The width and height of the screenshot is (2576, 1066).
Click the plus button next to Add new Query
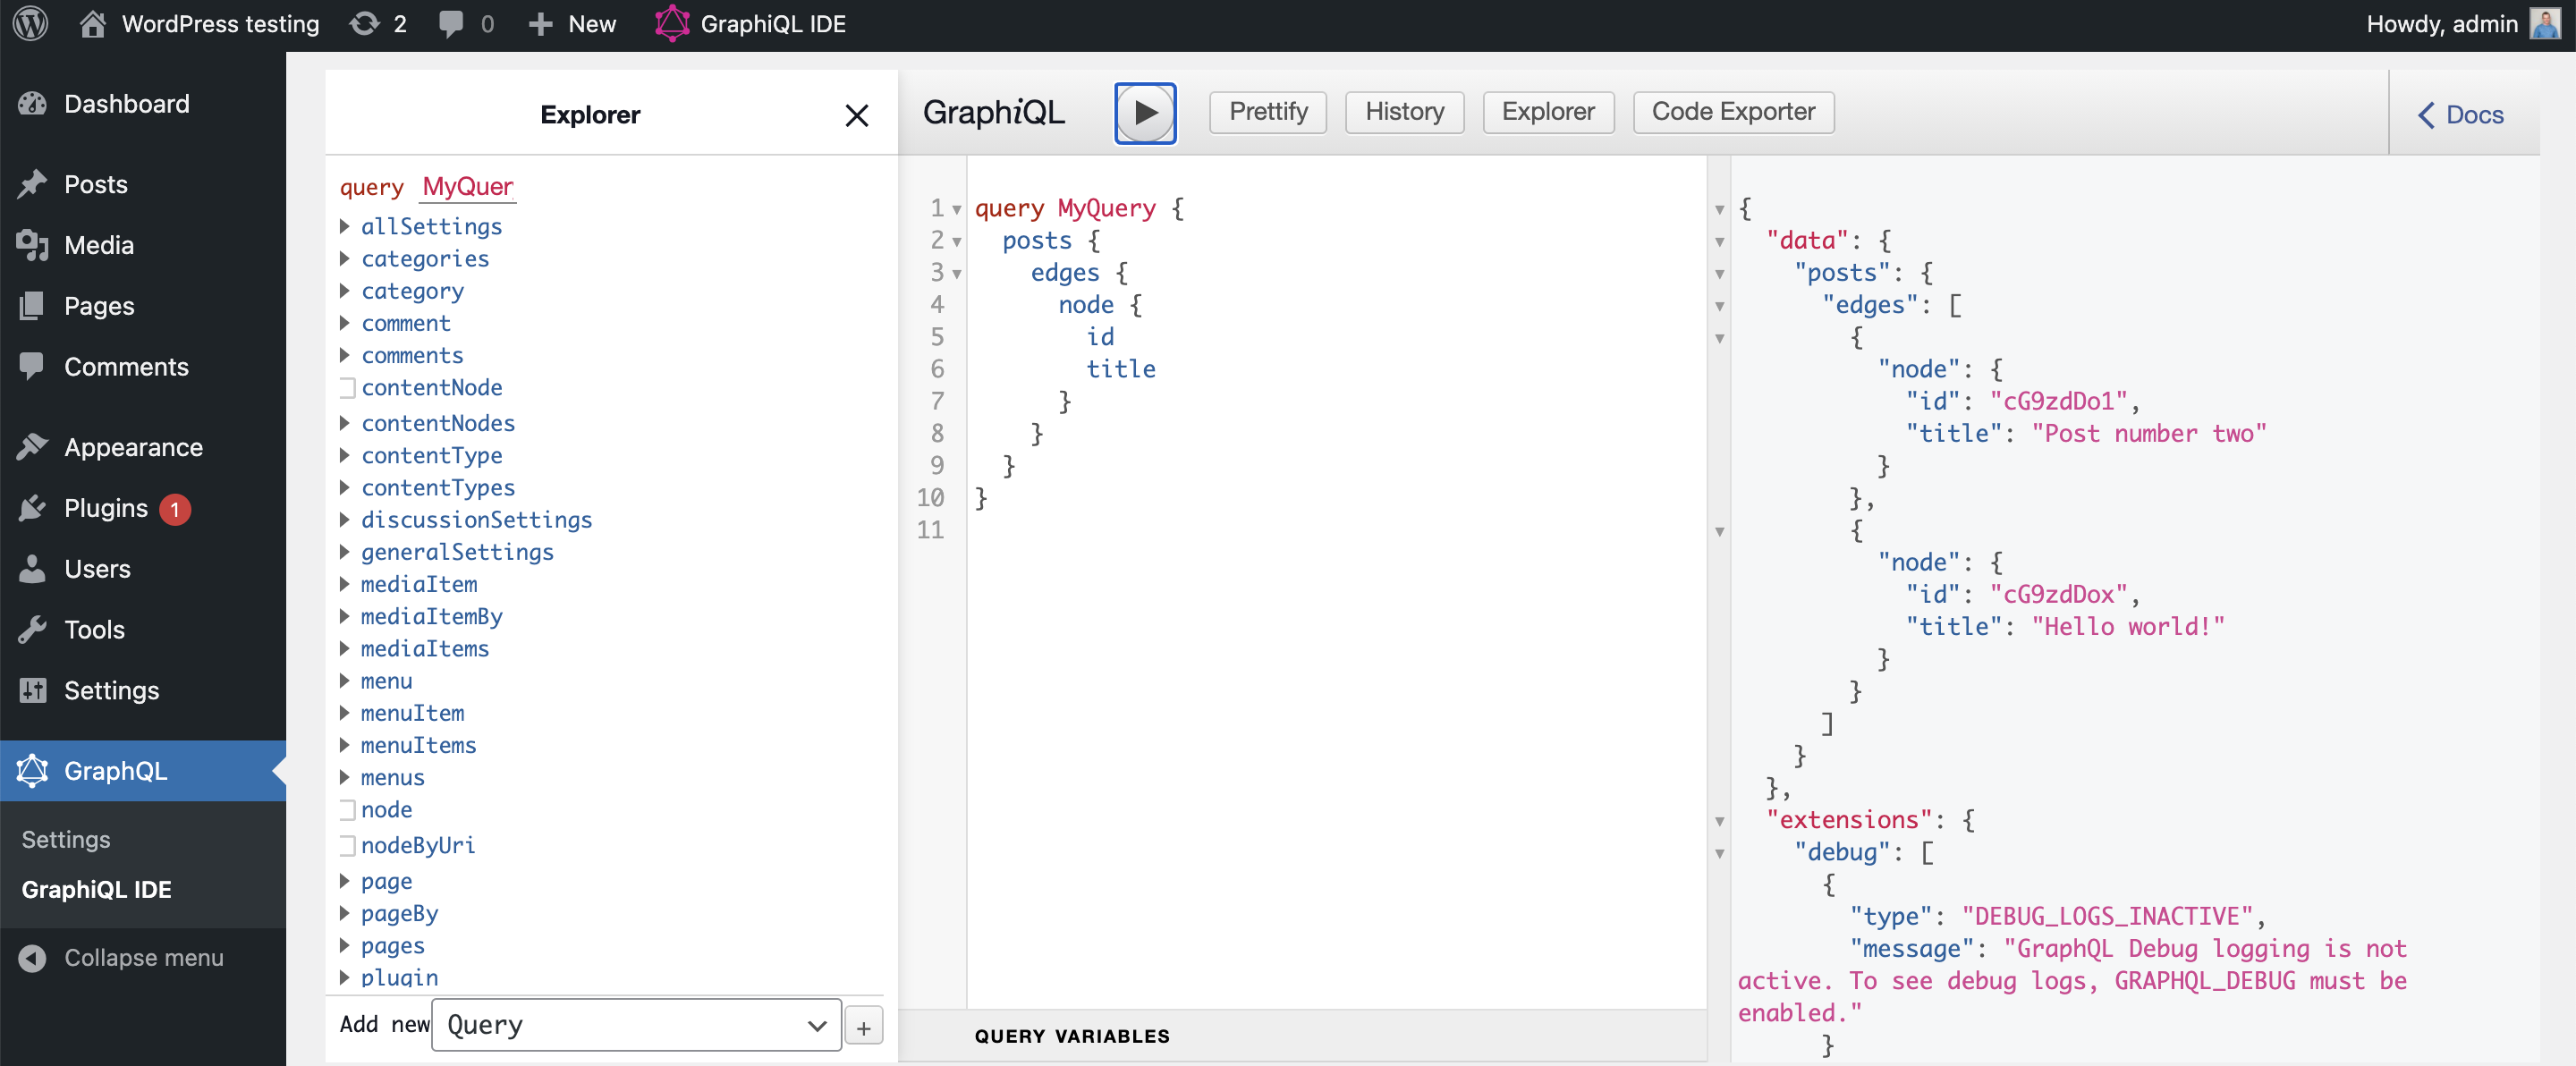tap(864, 1027)
